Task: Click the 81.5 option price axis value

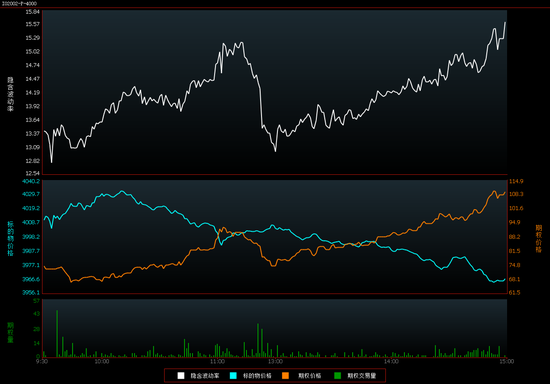Action: point(515,251)
